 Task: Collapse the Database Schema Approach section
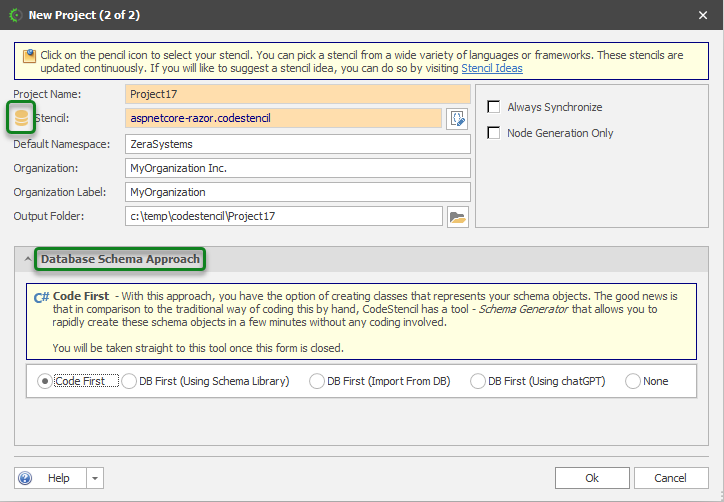click(x=27, y=260)
